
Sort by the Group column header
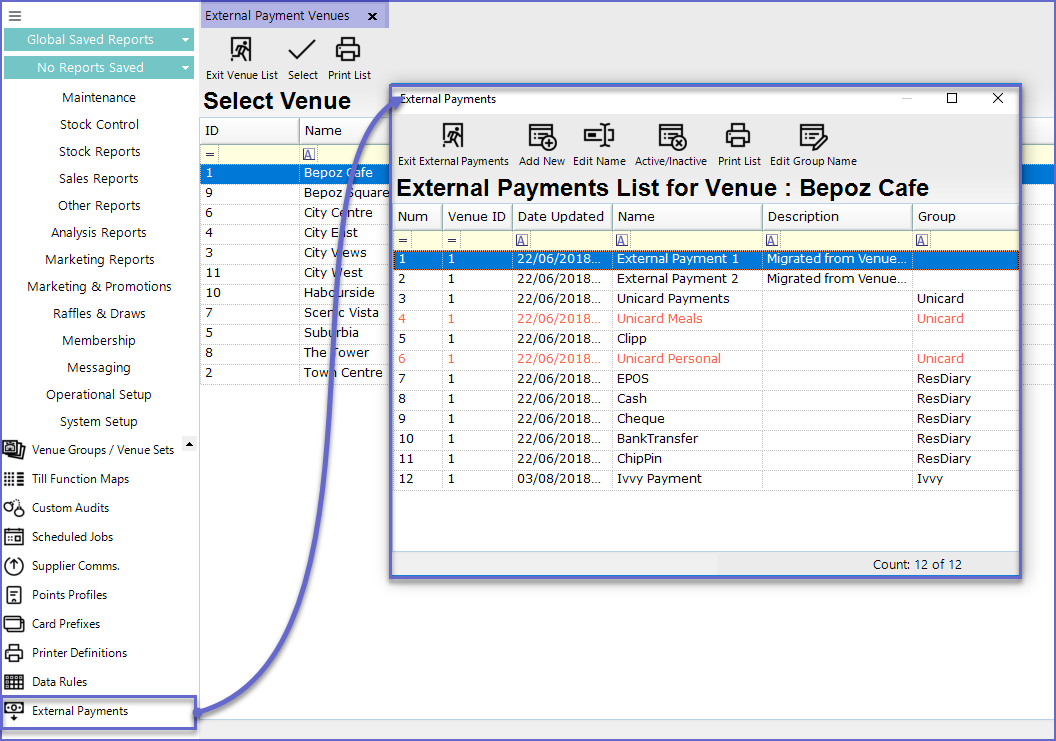tap(963, 216)
